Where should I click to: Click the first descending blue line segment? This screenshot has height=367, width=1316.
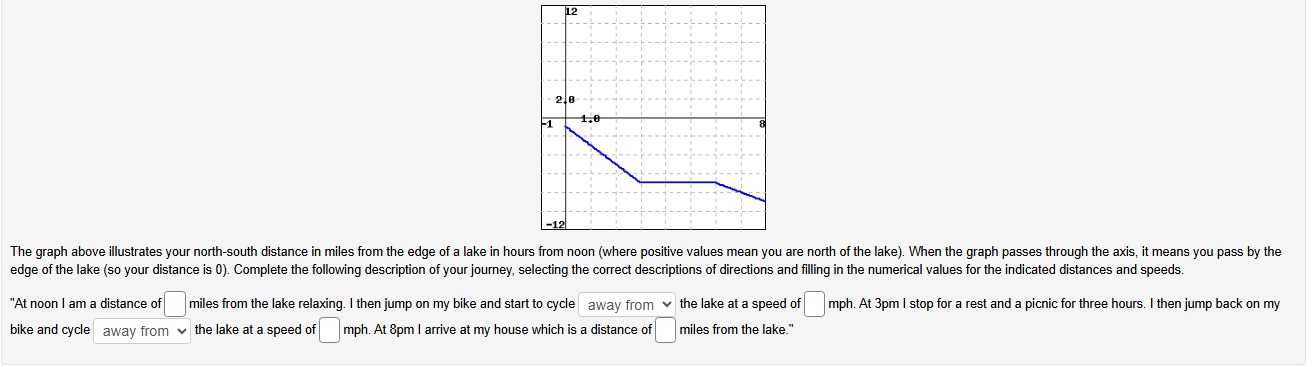click(603, 154)
